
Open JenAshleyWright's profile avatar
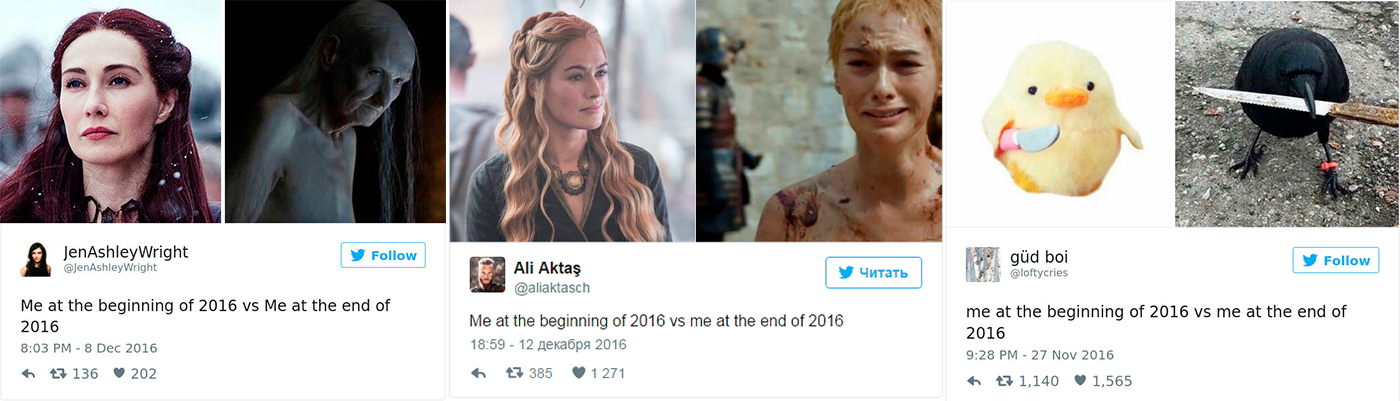click(36, 259)
